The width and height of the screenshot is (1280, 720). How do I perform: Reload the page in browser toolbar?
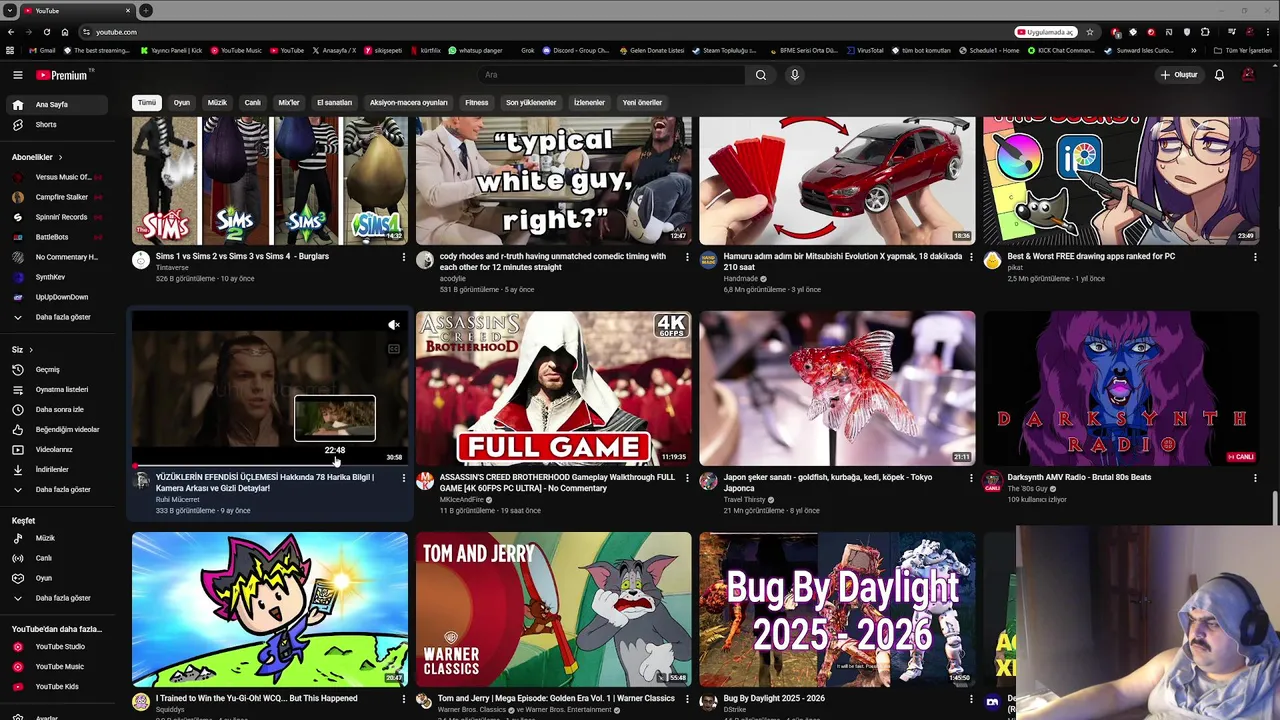46,32
